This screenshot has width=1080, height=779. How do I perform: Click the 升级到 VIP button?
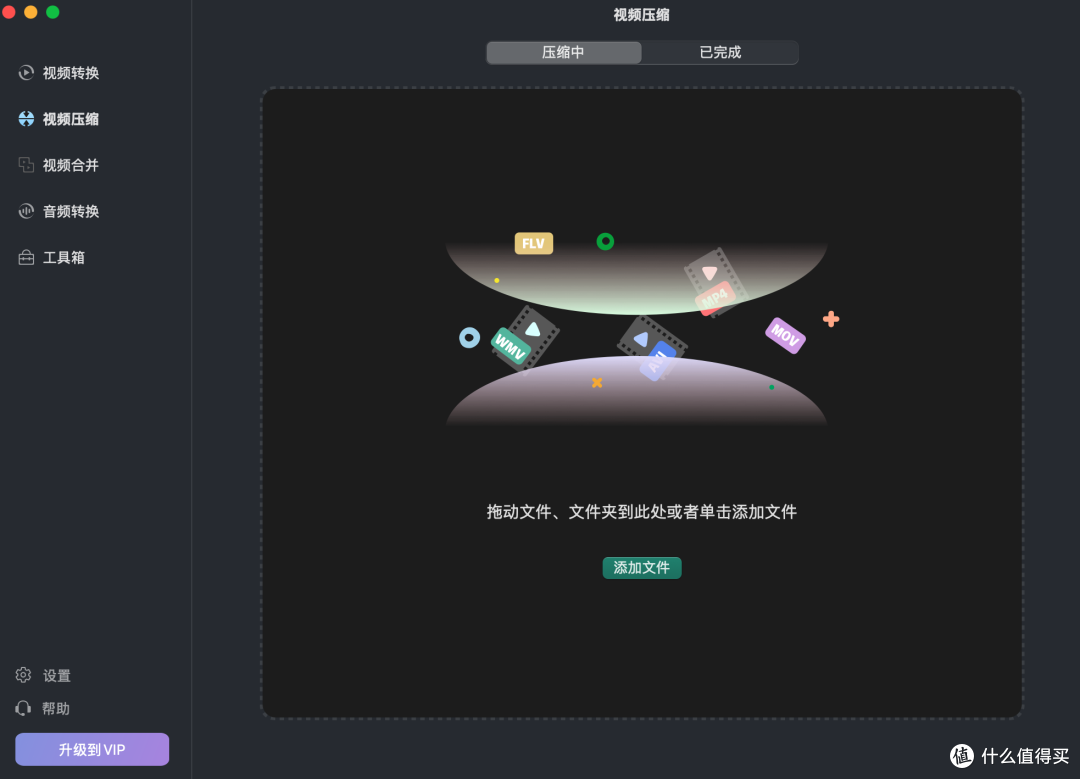pos(92,749)
